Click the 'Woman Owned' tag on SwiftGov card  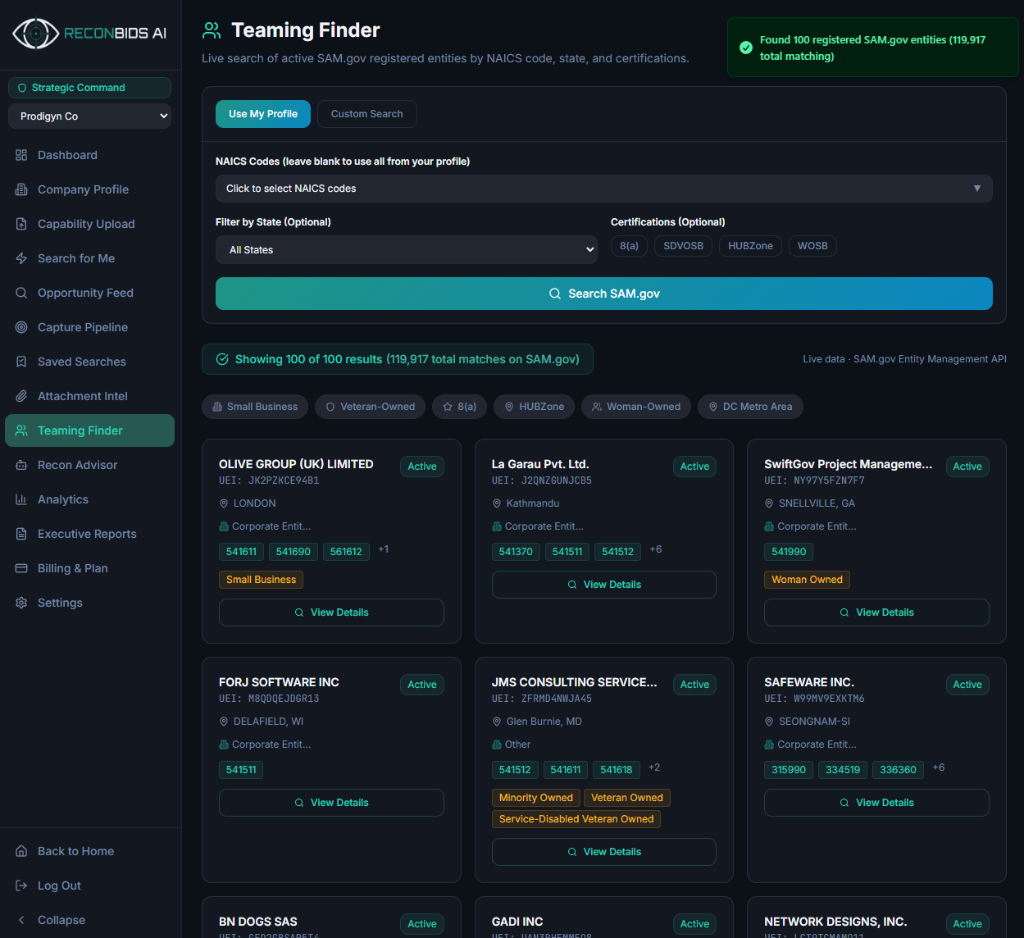807,580
